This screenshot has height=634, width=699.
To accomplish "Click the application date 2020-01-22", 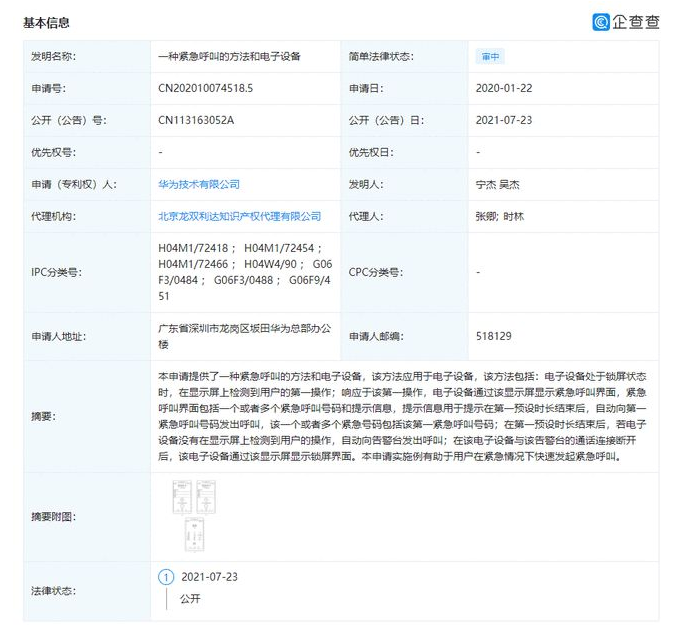I will pyautogui.click(x=504, y=89).
